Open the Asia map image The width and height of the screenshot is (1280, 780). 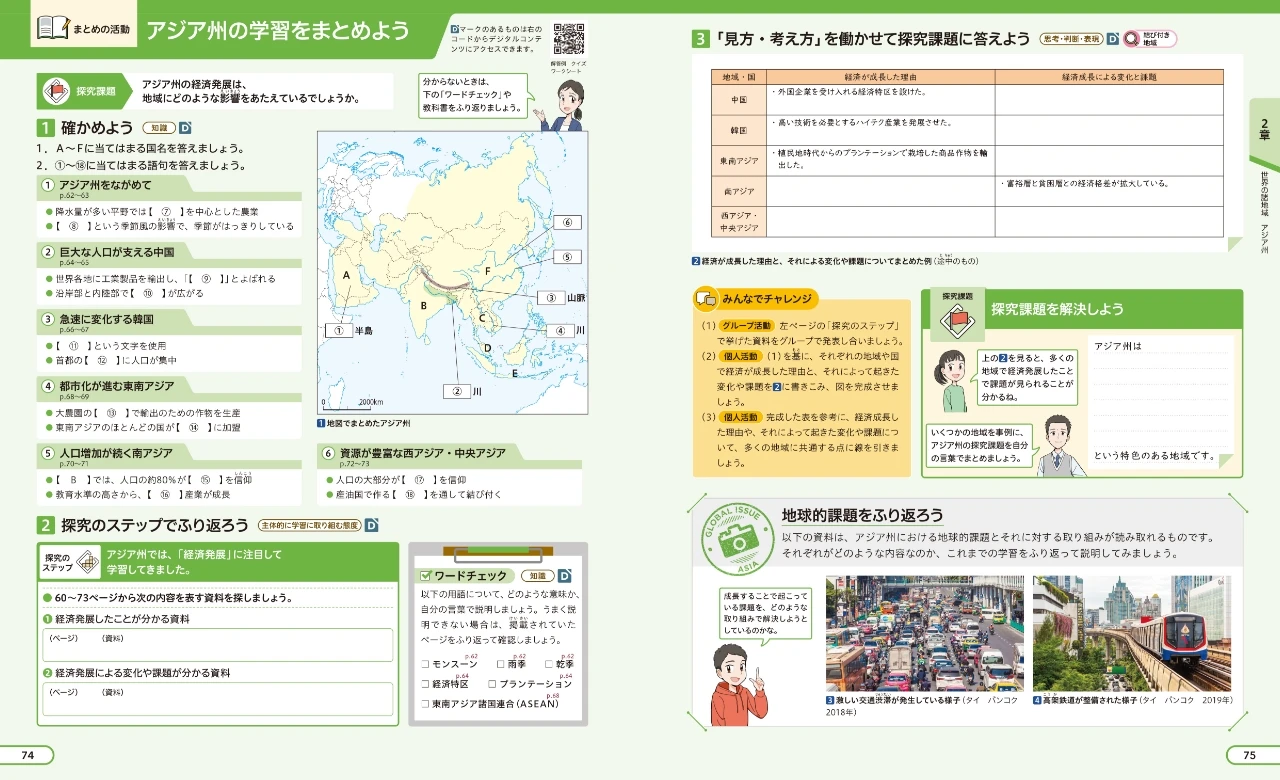click(x=451, y=271)
